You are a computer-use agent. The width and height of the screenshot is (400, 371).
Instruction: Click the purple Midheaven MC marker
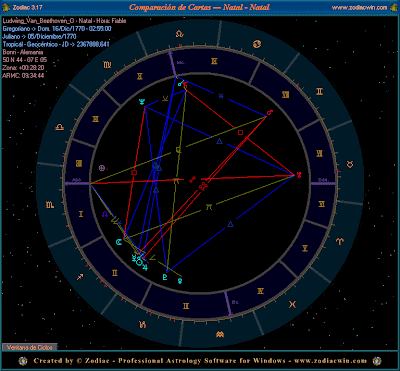174,64
